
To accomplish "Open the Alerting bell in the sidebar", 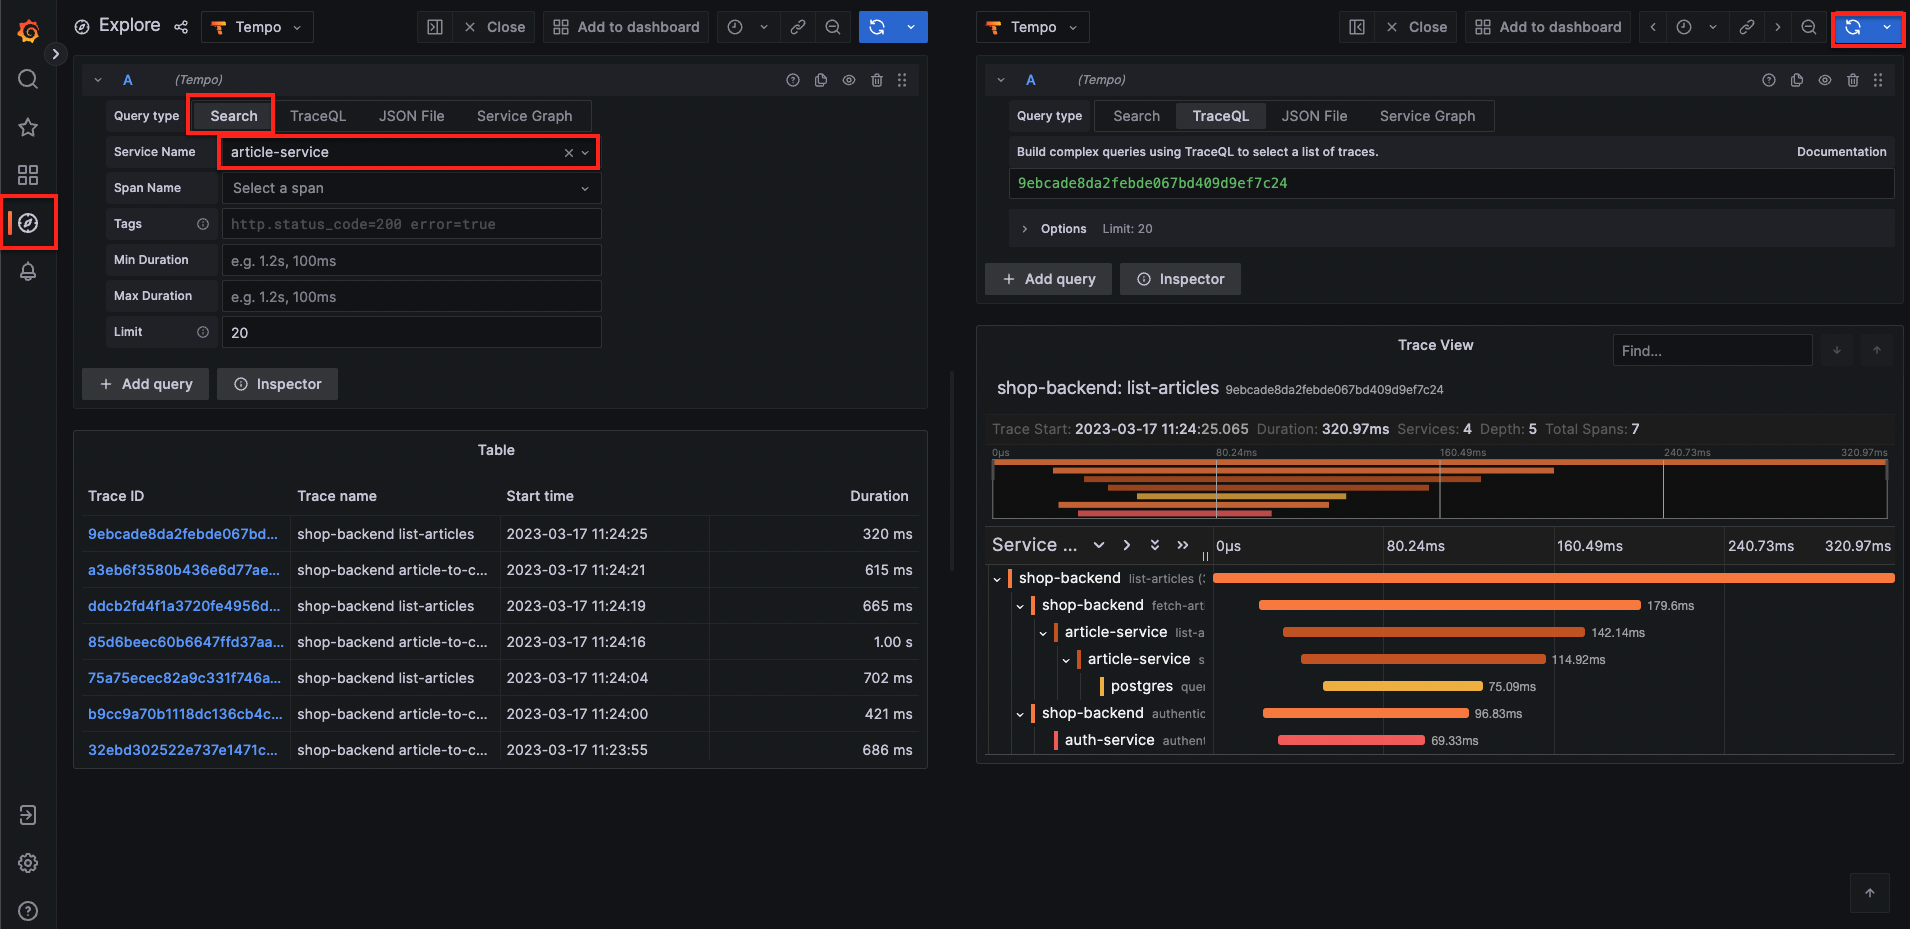I will pos(28,271).
